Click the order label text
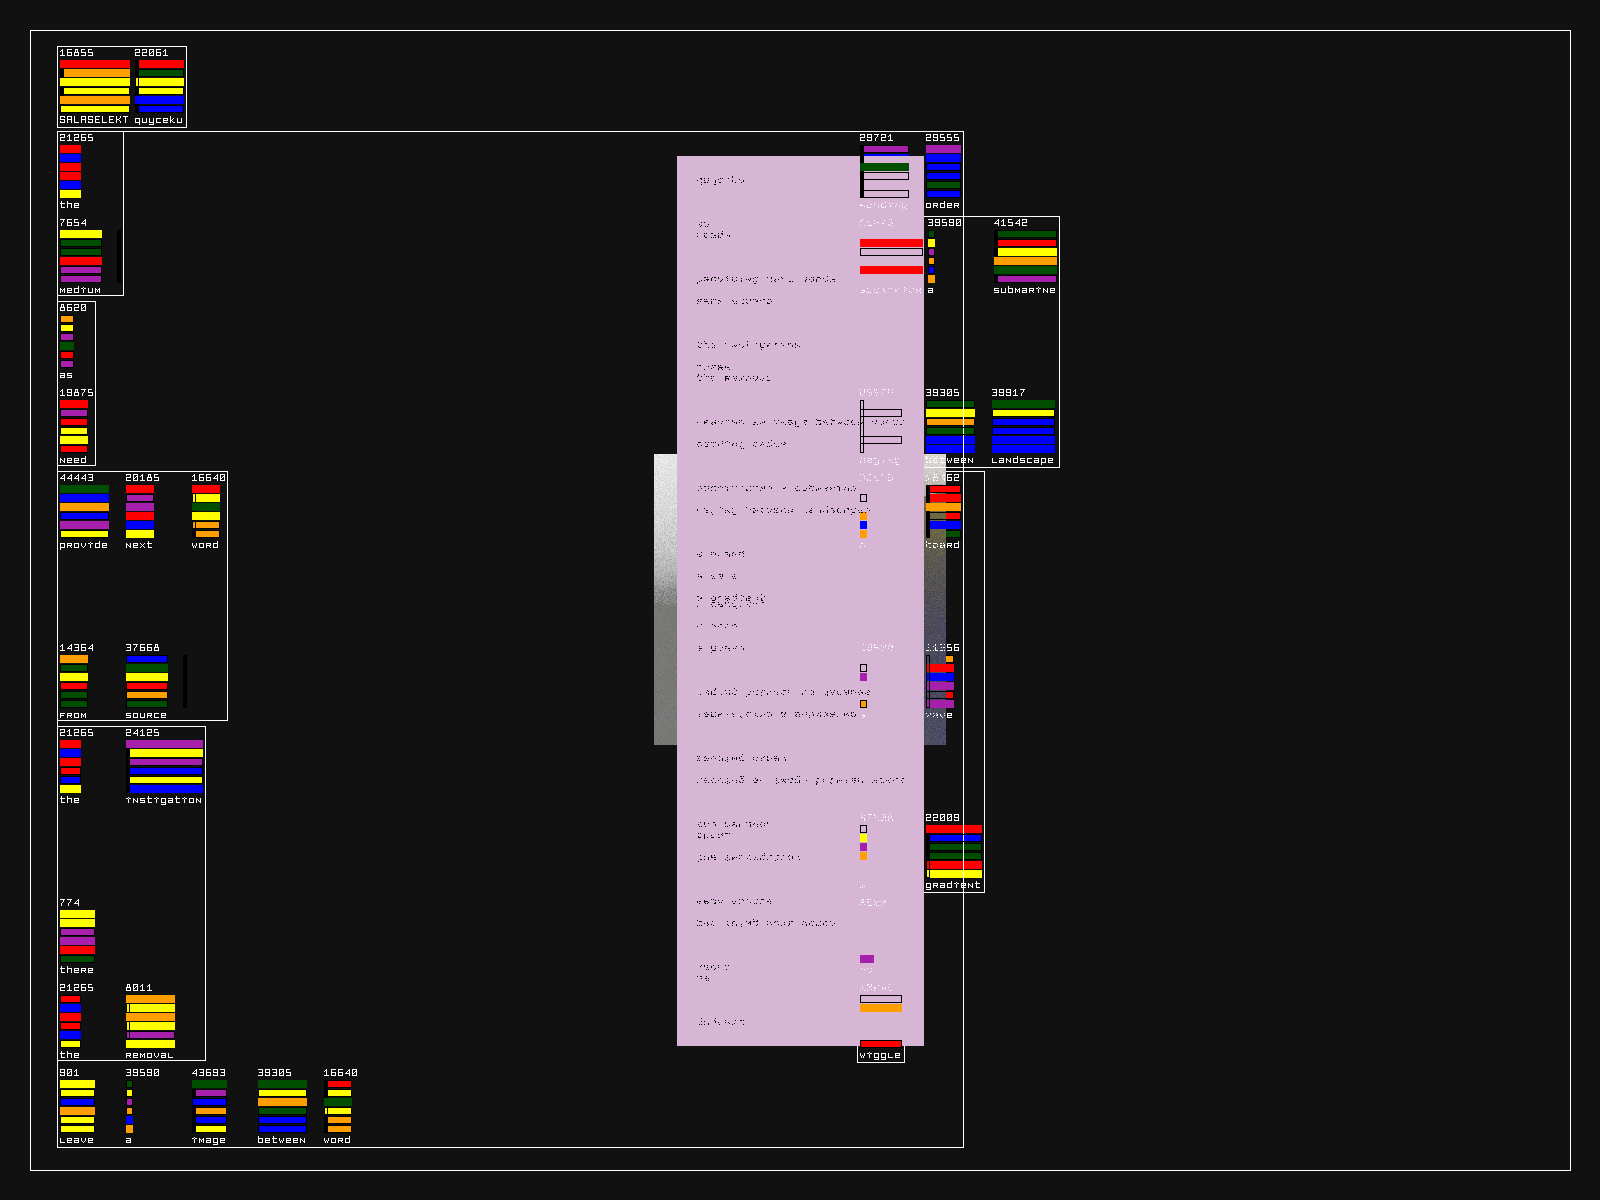This screenshot has height=1200, width=1600. (x=942, y=205)
